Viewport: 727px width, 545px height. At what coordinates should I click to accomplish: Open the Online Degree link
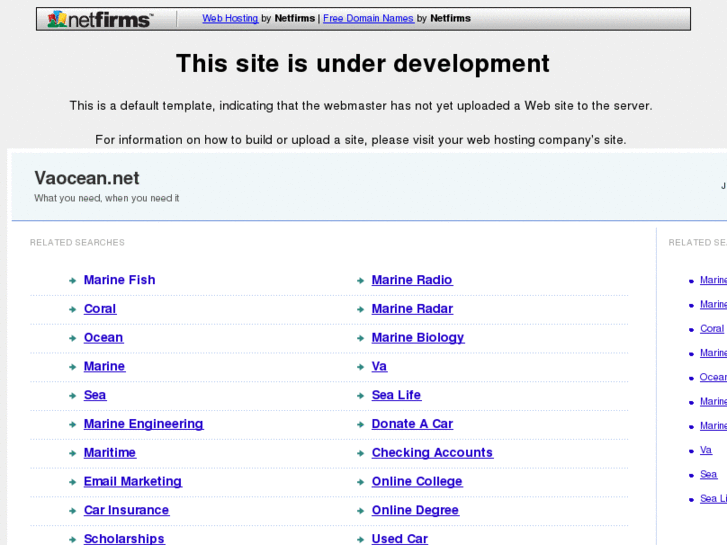[x=415, y=510]
